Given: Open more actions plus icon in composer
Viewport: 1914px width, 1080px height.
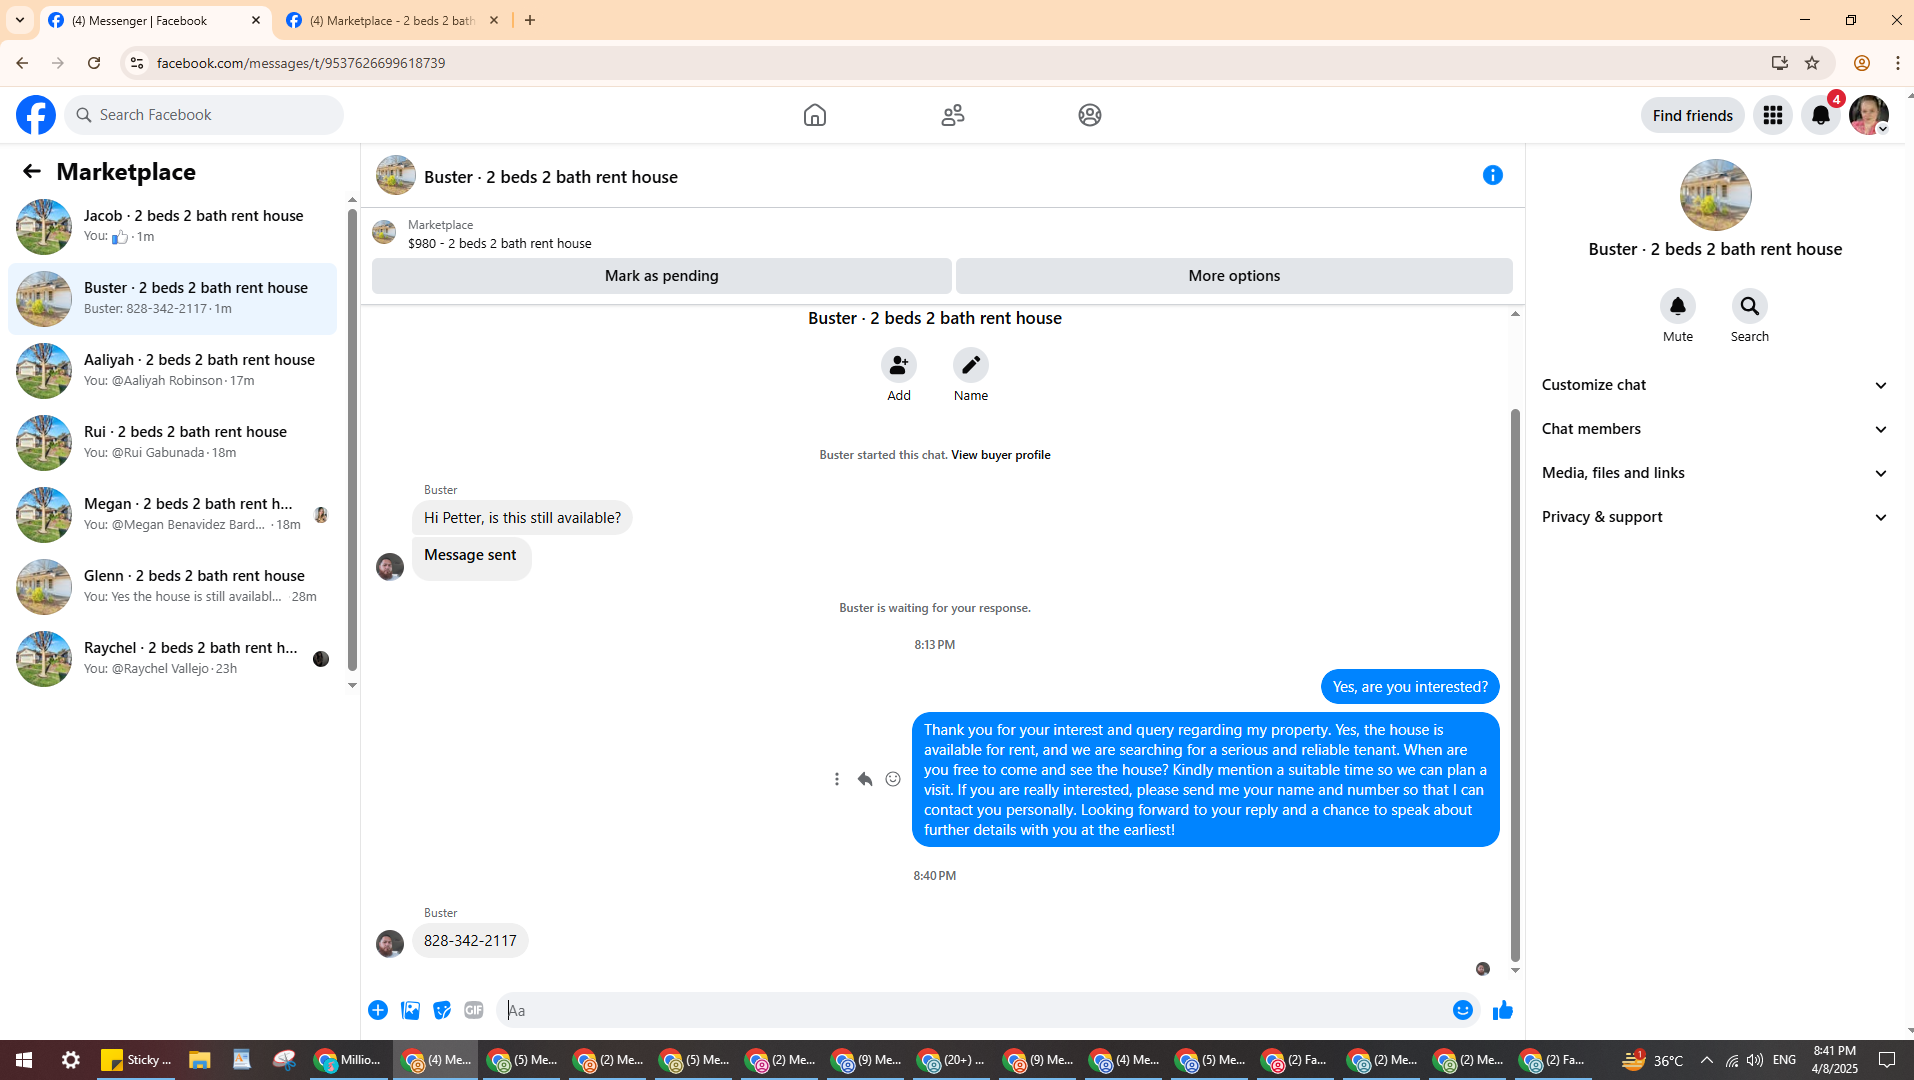Looking at the screenshot, I should point(378,1010).
